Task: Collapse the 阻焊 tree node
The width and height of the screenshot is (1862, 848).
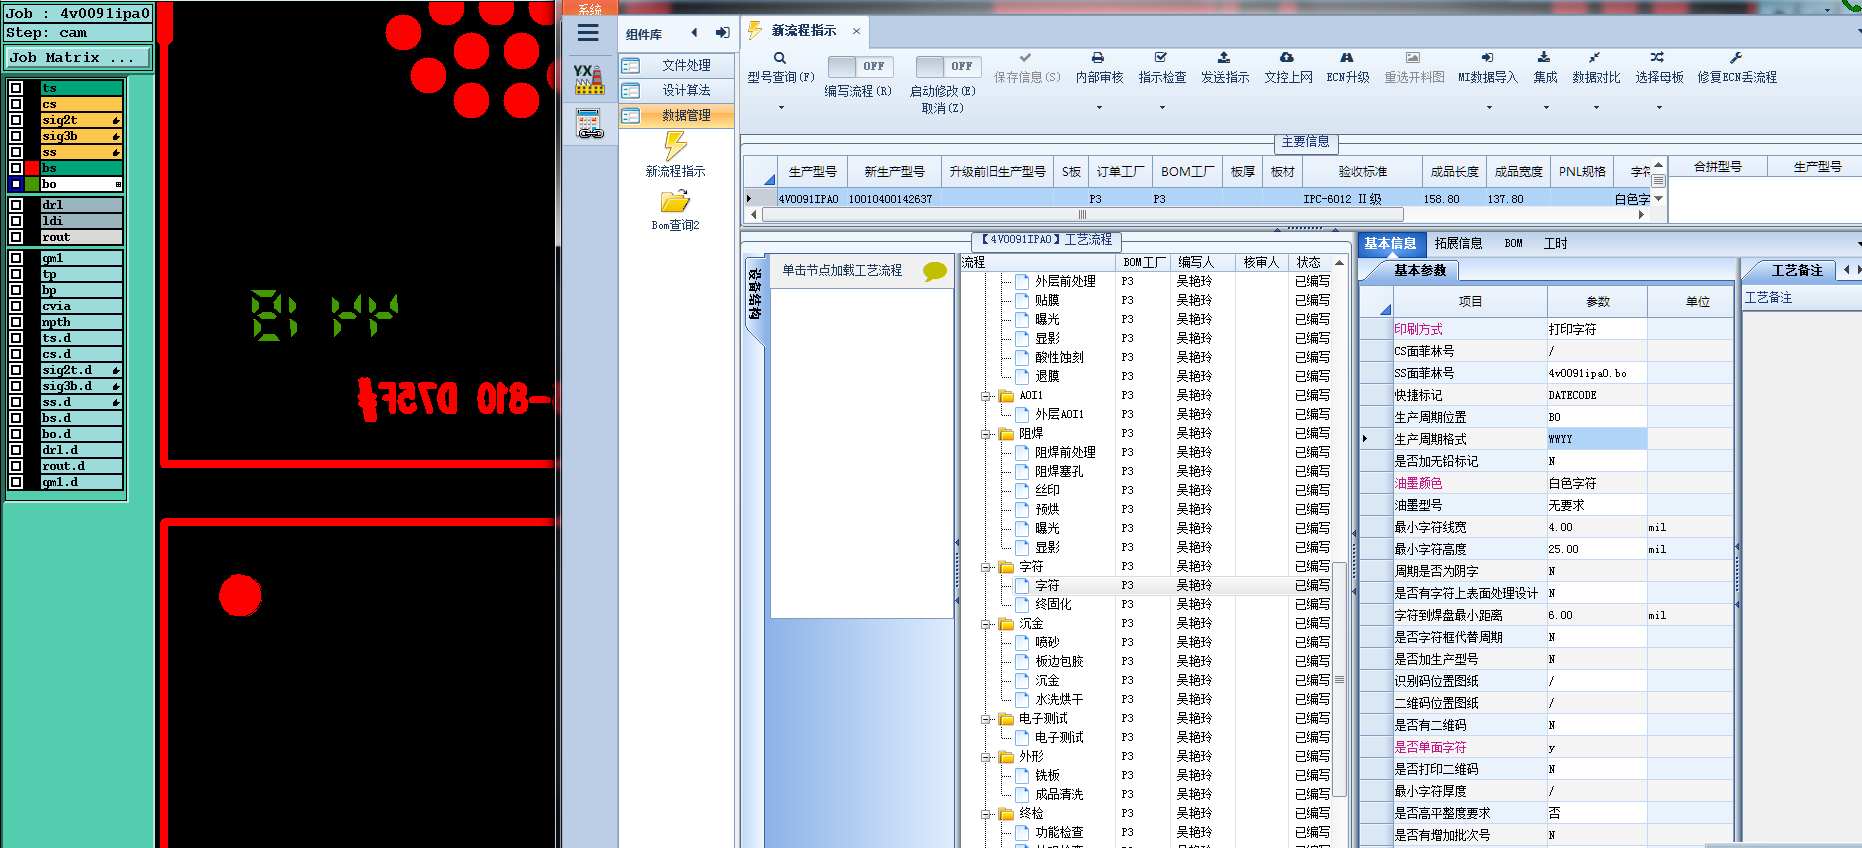Action: click(x=986, y=434)
